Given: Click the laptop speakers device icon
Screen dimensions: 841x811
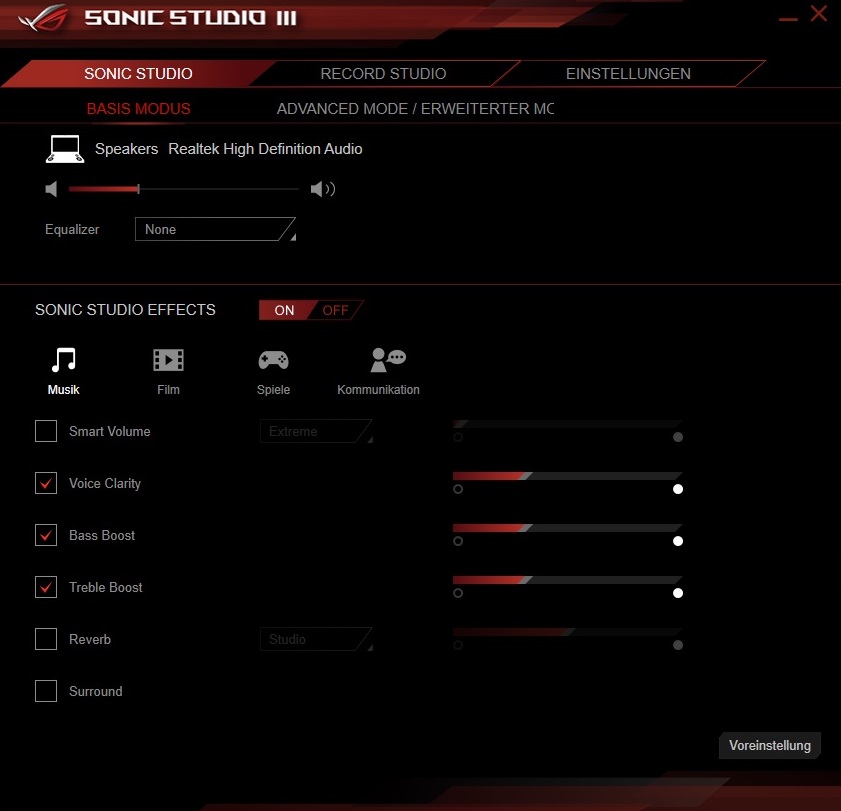Looking at the screenshot, I should pos(65,149).
